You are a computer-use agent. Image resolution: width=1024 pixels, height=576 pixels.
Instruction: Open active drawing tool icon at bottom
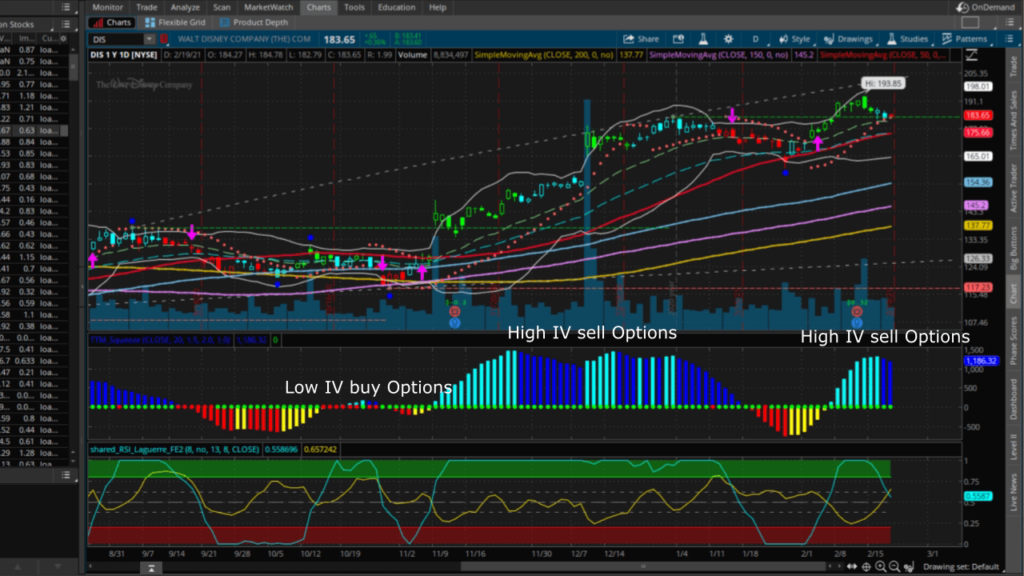[x=908, y=567]
